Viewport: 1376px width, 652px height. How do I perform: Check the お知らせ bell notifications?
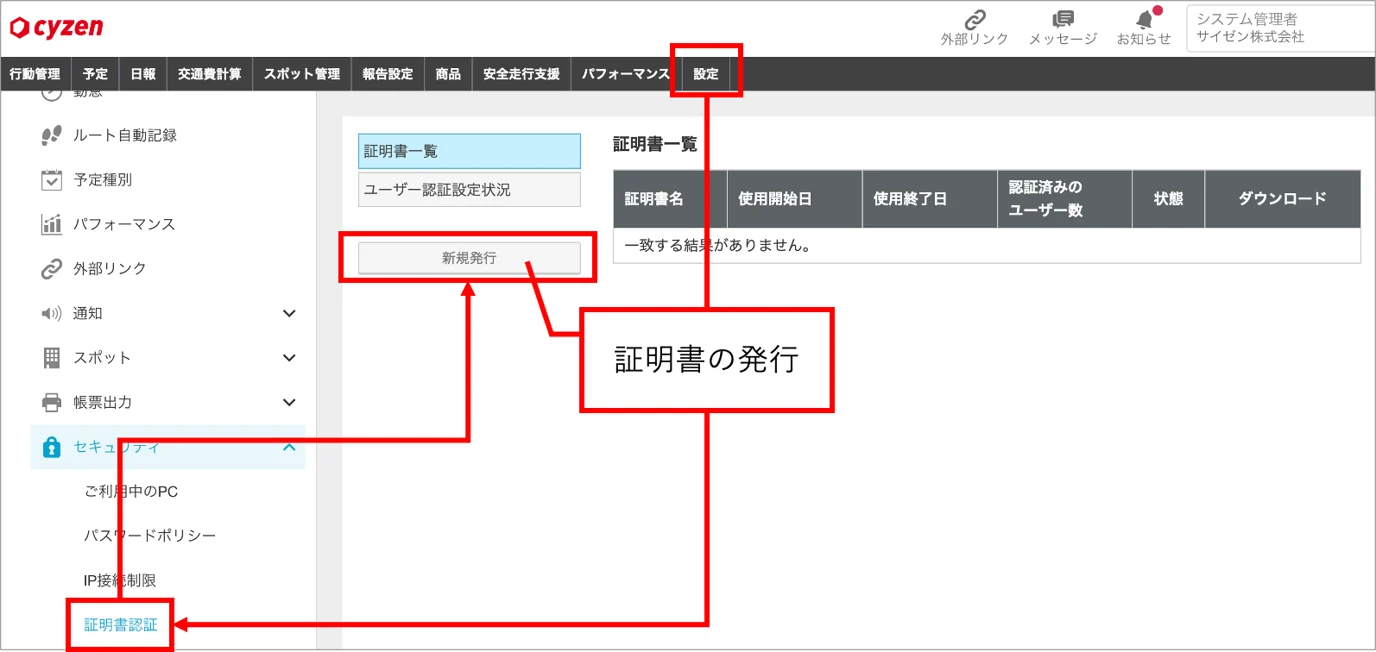tap(1145, 19)
